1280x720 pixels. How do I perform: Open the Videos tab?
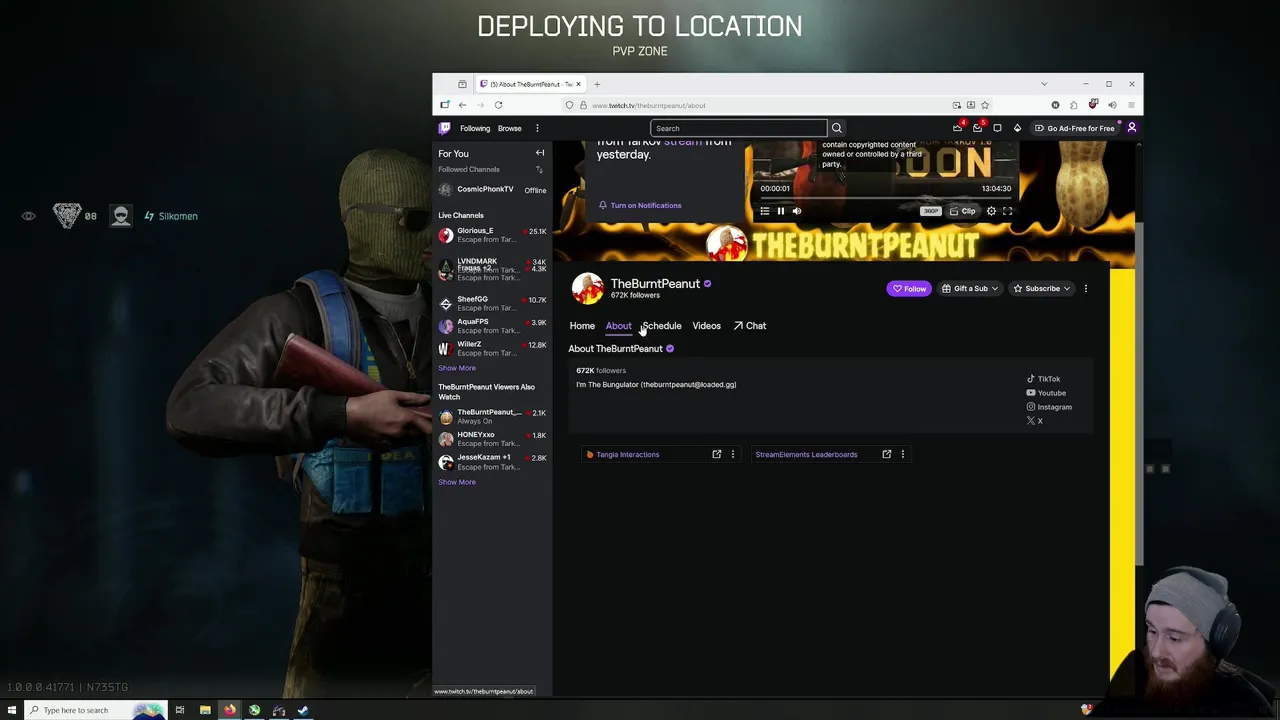[x=706, y=326]
